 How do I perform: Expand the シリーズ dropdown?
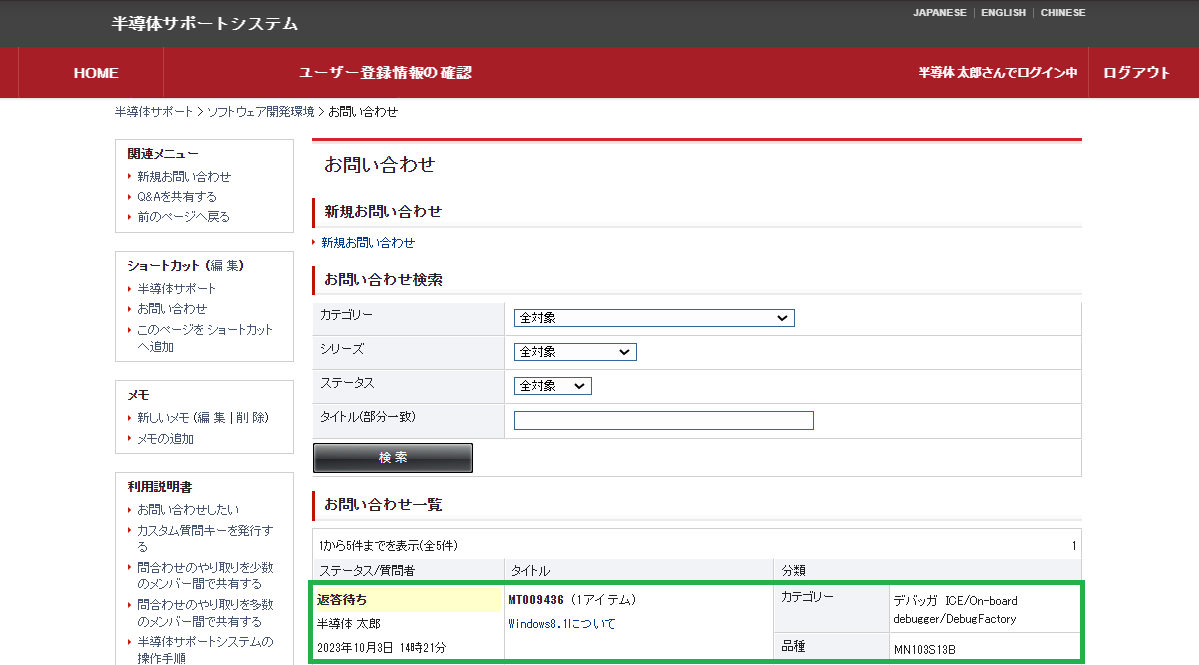point(575,352)
